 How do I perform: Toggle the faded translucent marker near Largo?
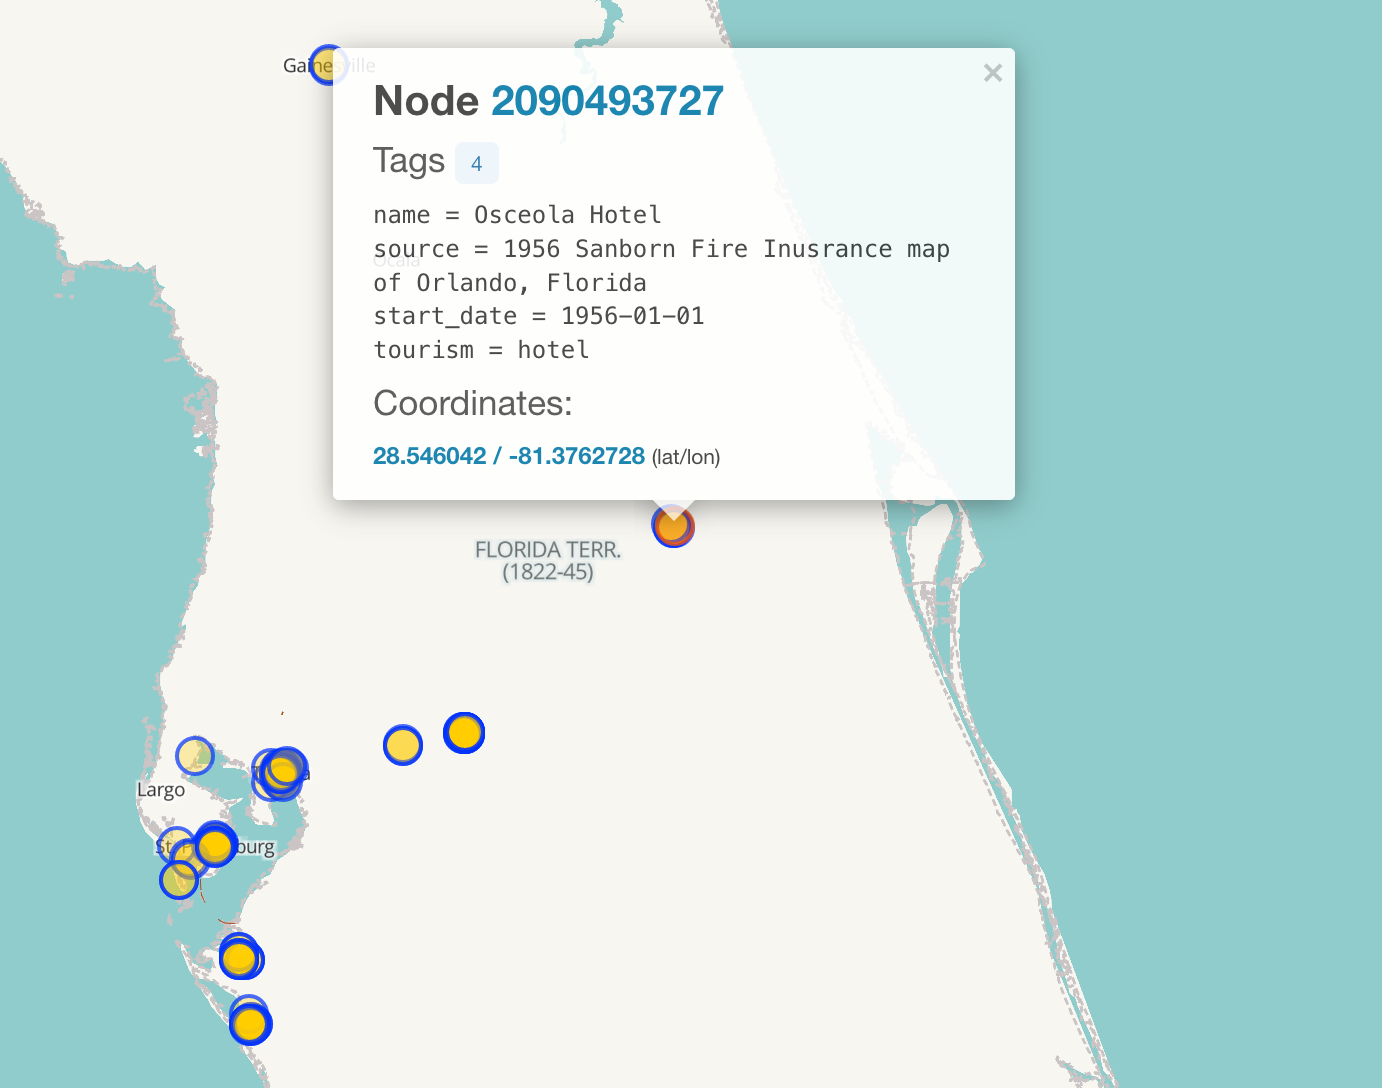(195, 755)
